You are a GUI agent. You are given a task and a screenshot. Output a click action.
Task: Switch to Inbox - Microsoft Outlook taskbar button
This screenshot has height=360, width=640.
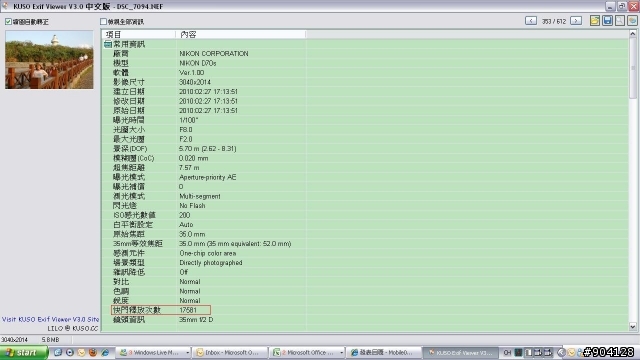[230, 353]
